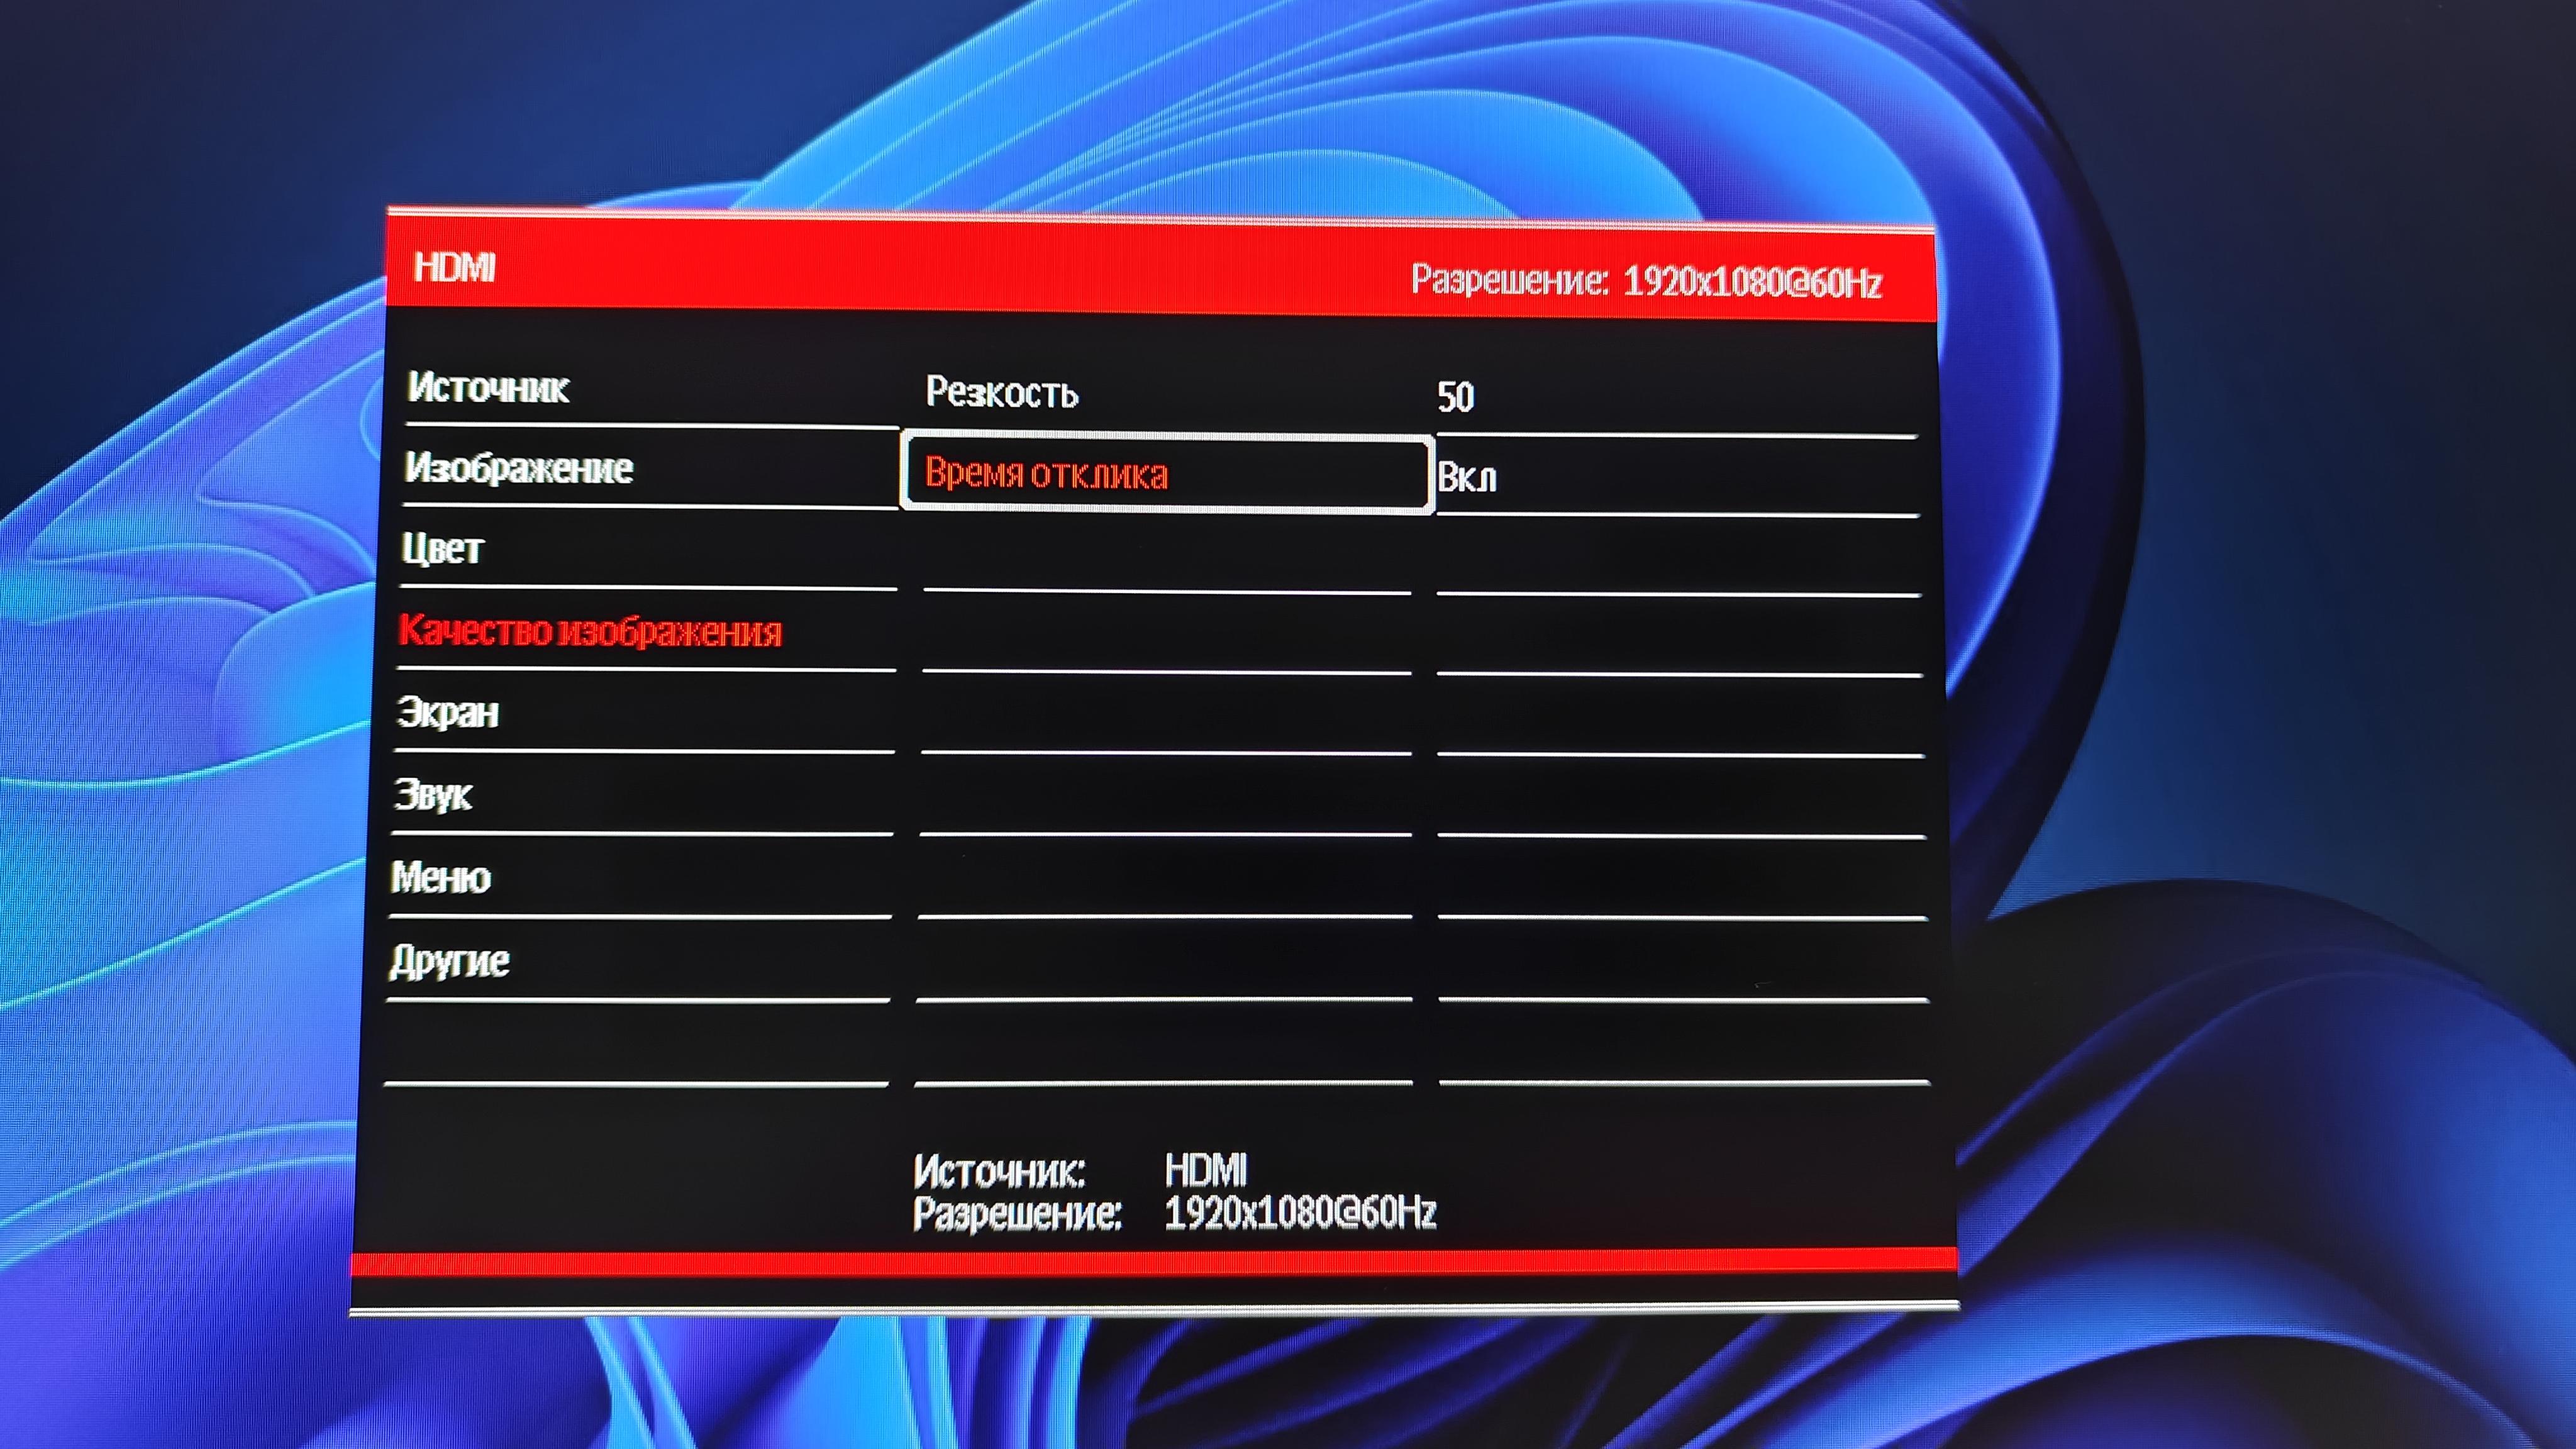This screenshot has width=2576, height=1449.
Task: Select the Меню settings entry
Action: point(441,878)
